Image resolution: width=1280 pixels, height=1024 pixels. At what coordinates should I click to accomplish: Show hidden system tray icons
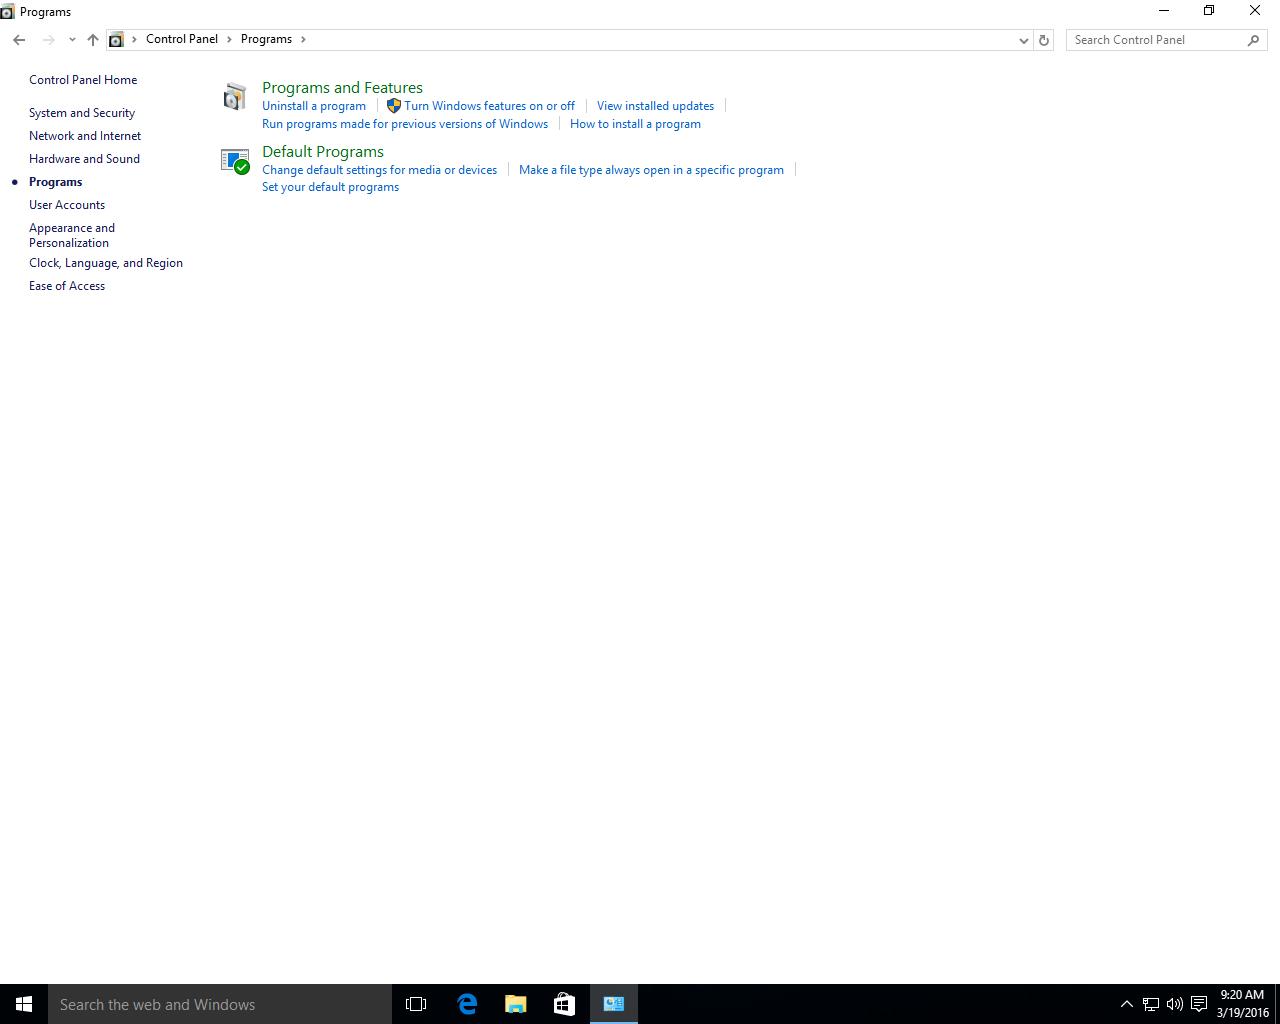1127,1004
